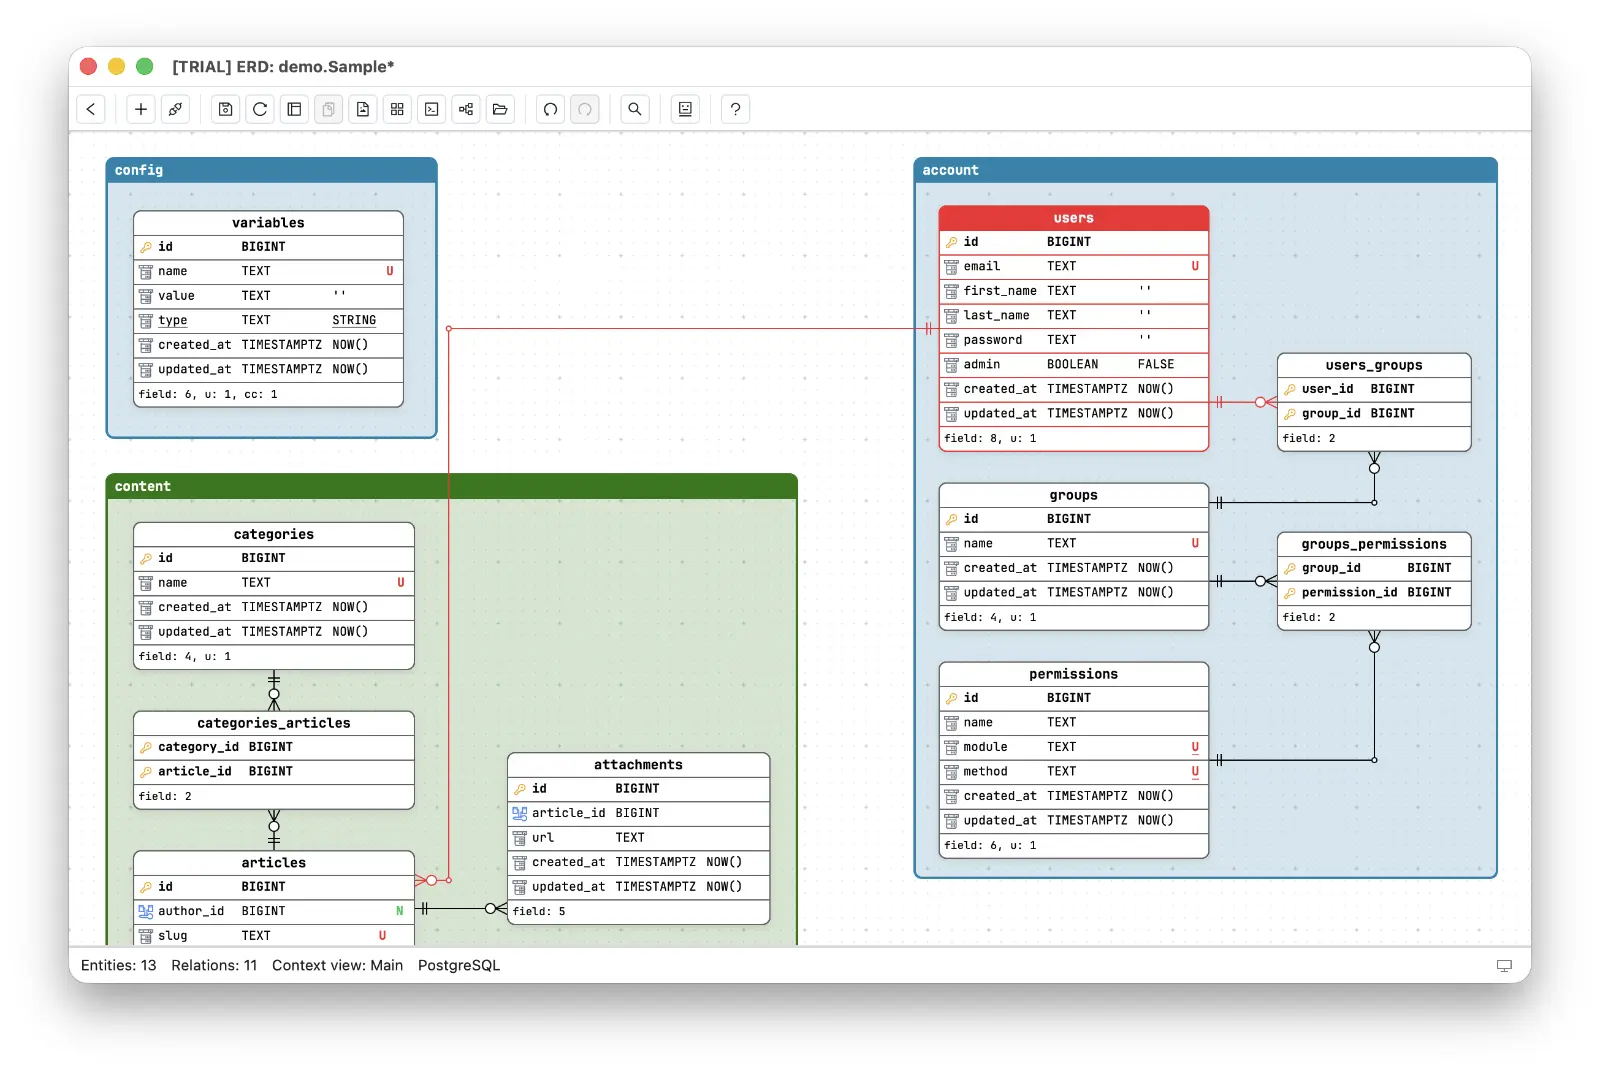Click the four-squares grid icon
Viewport: 1600px width, 1074px height.
point(397,109)
